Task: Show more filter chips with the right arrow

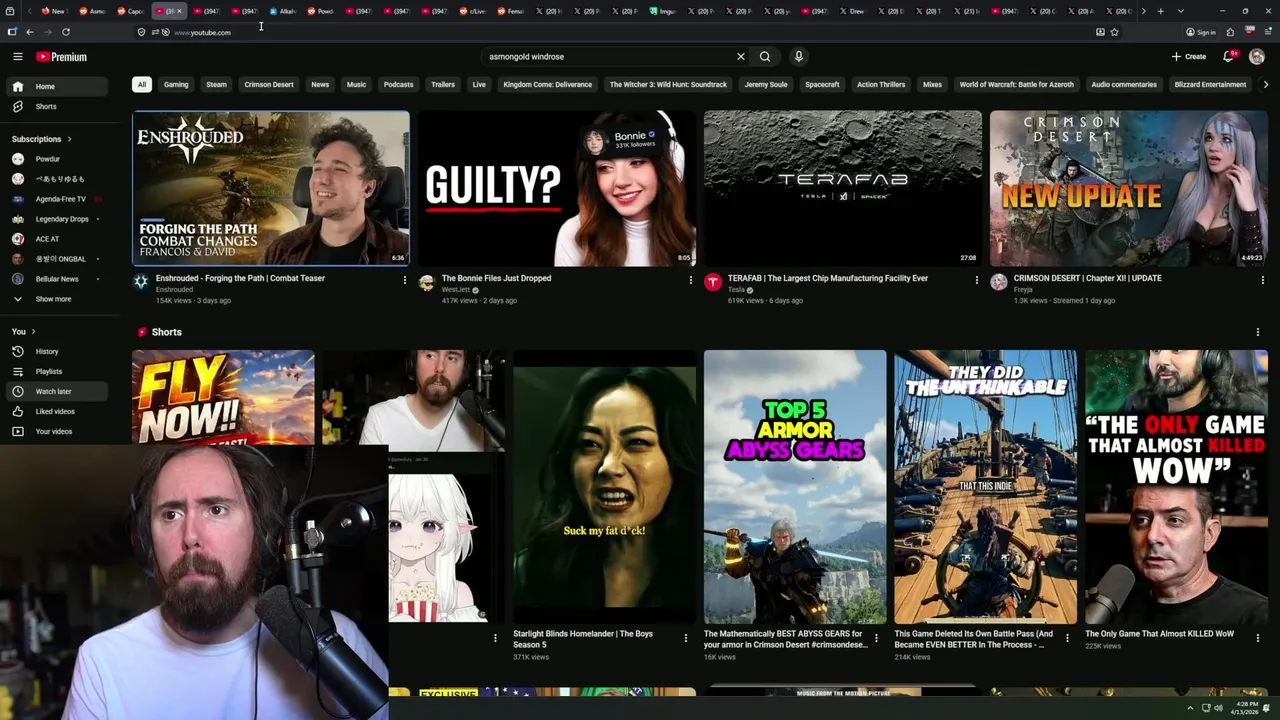Action: click(x=1265, y=85)
